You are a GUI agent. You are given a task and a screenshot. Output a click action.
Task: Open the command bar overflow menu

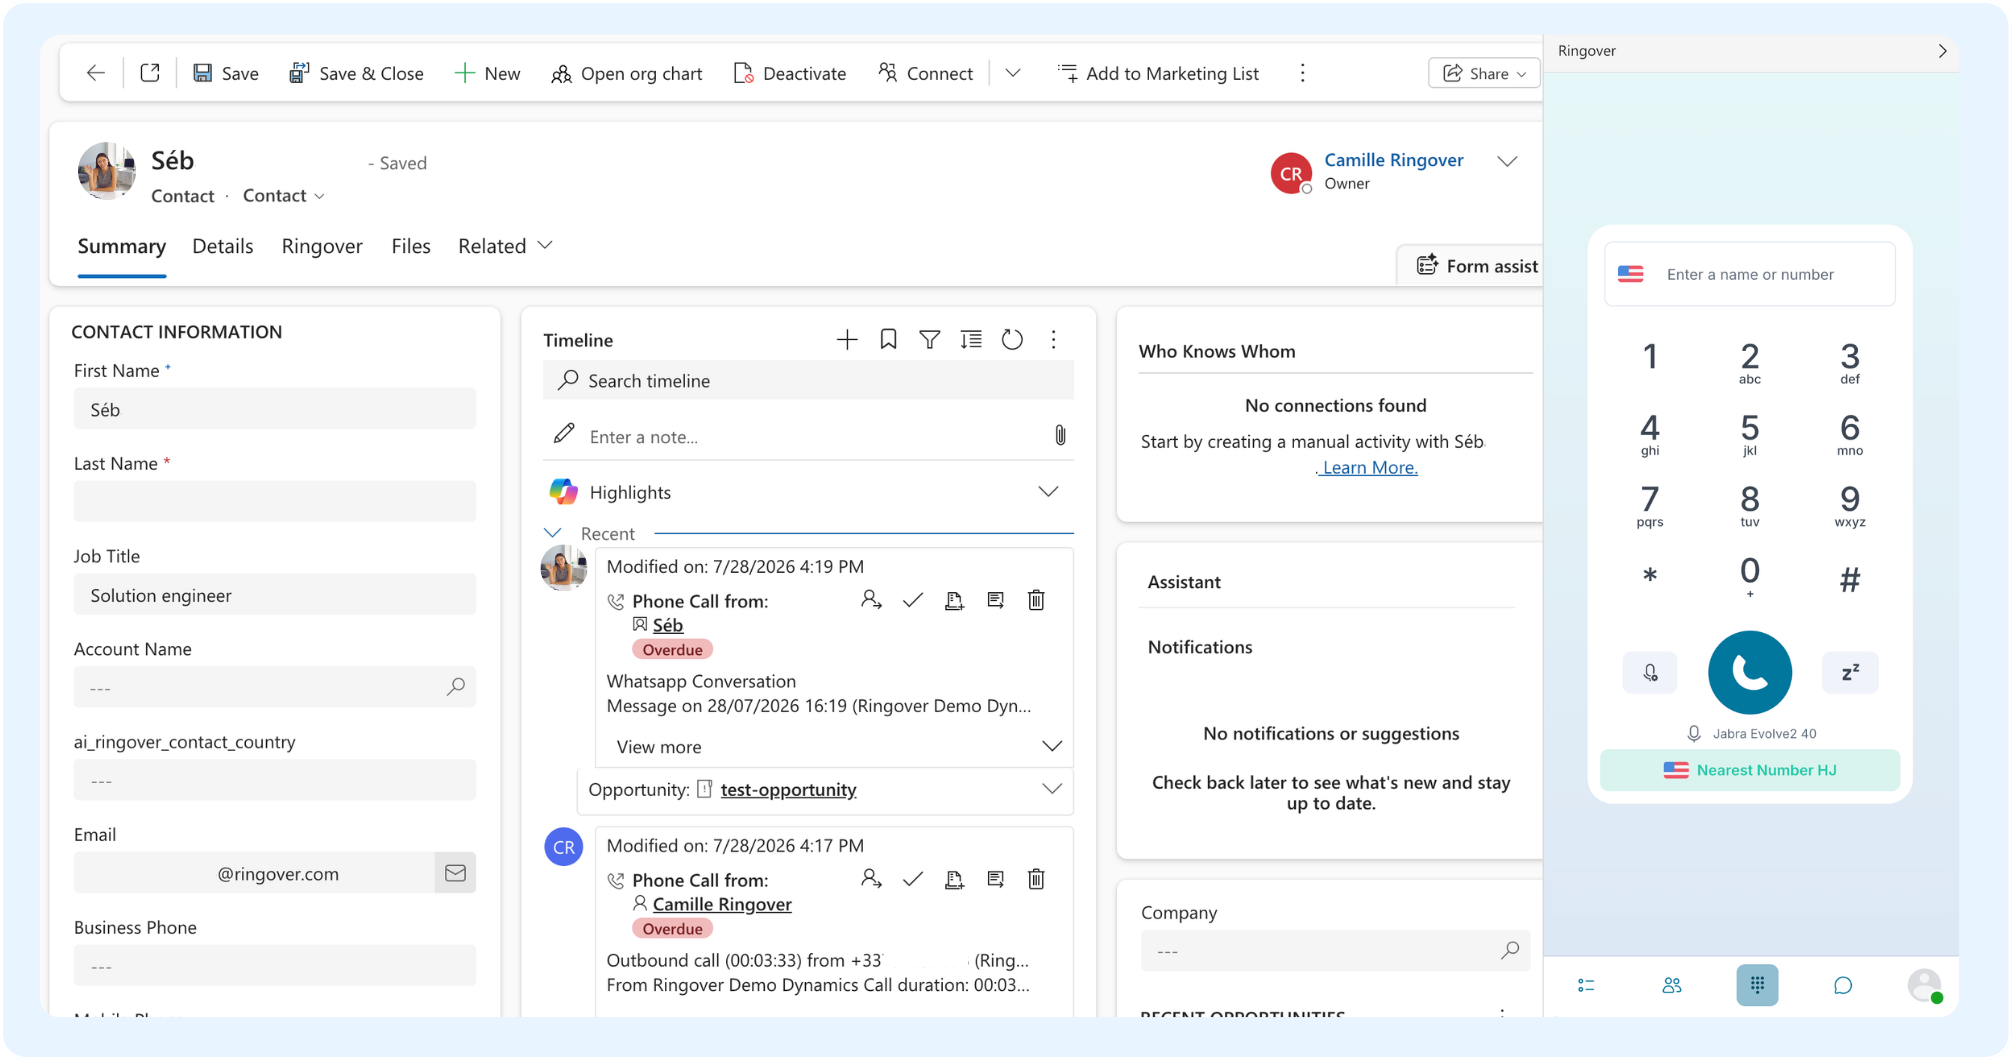pyautogui.click(x=1302, y=73)
